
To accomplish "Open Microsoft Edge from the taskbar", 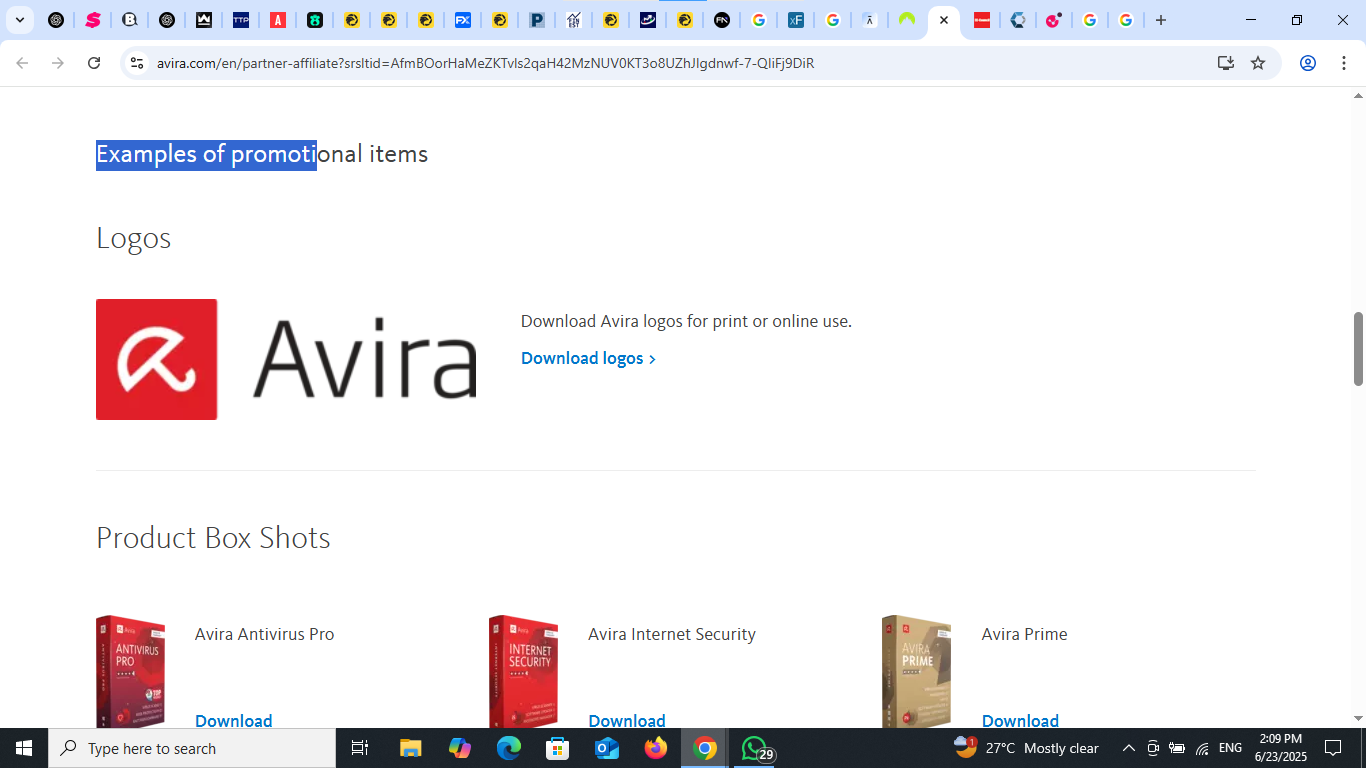I will (x=509, y=748).
